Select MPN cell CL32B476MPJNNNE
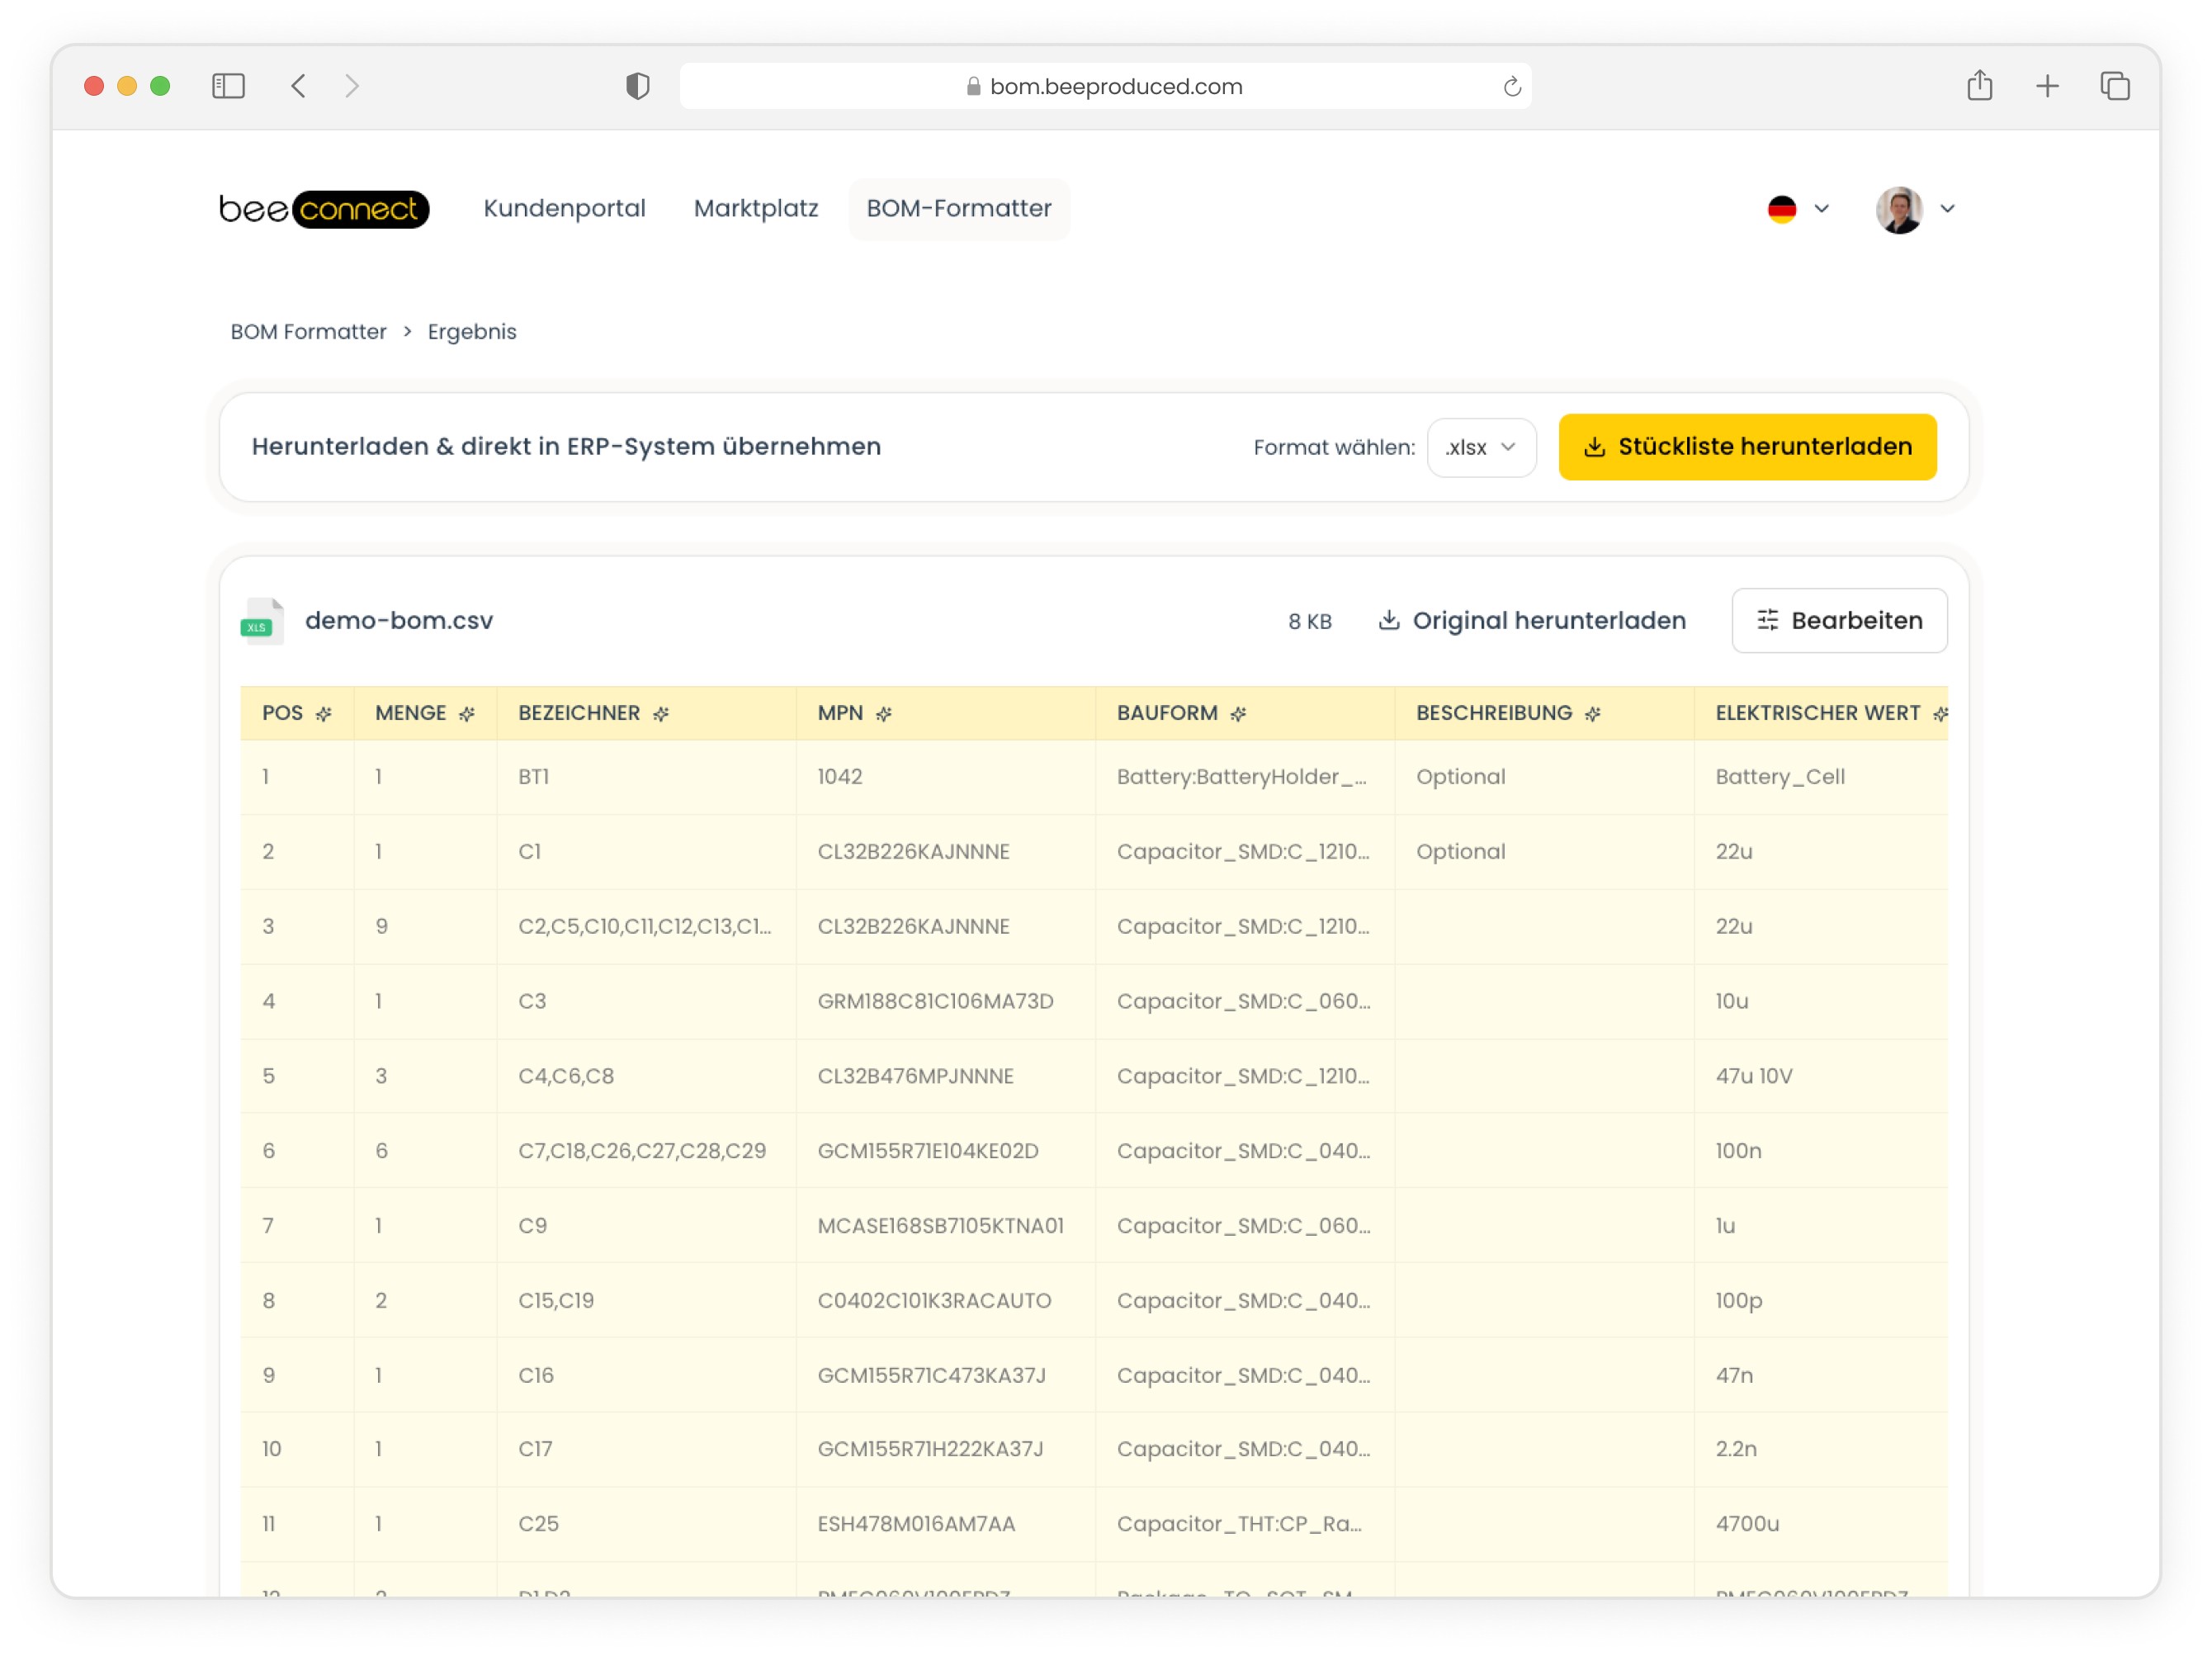This screenshot has width=2212, height=1656. click(945, 1076)
